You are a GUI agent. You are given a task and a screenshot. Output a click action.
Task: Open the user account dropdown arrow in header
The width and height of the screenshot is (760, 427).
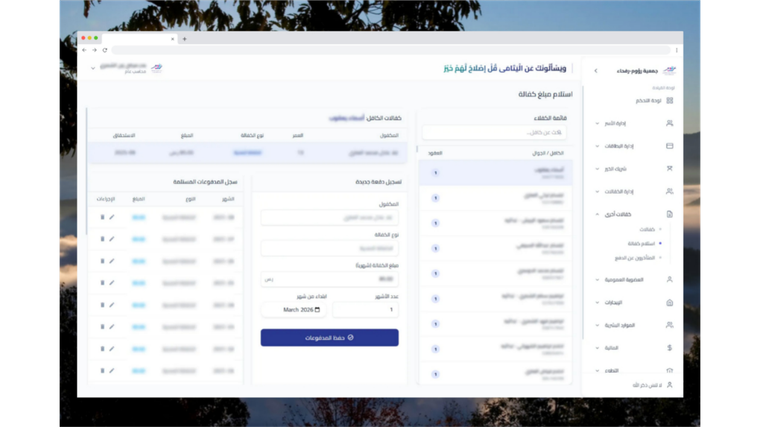point(93,68)
